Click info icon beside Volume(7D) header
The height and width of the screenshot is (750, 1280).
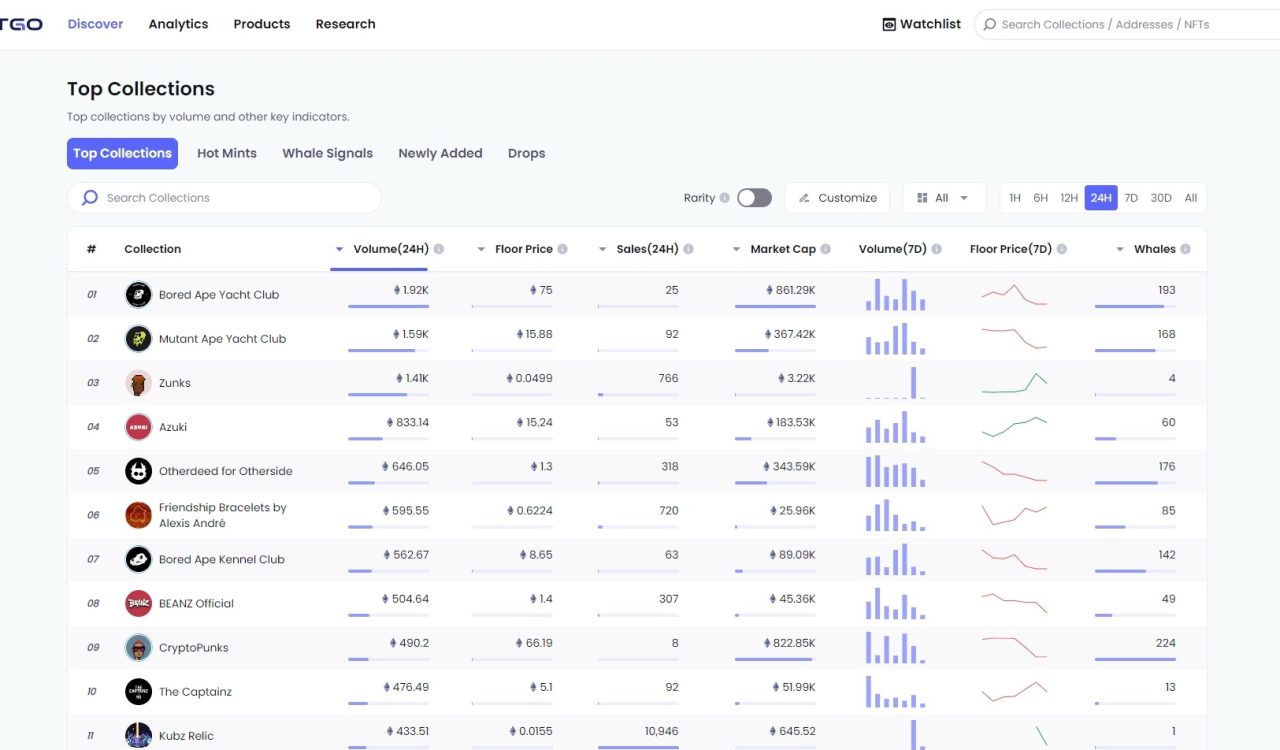(936, 249)
